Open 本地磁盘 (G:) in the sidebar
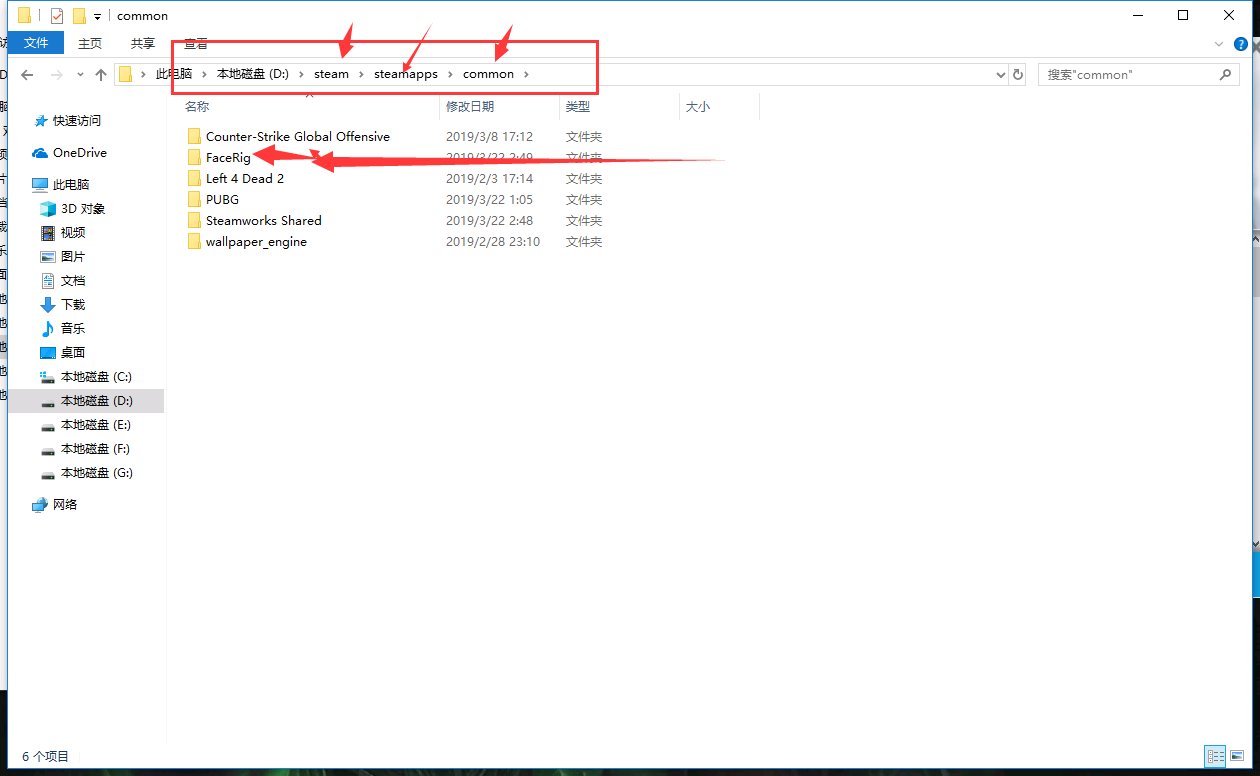Image resolution: width=1260 pixels, height=776 pixels. pyautogui.click(x=97, y=472)
